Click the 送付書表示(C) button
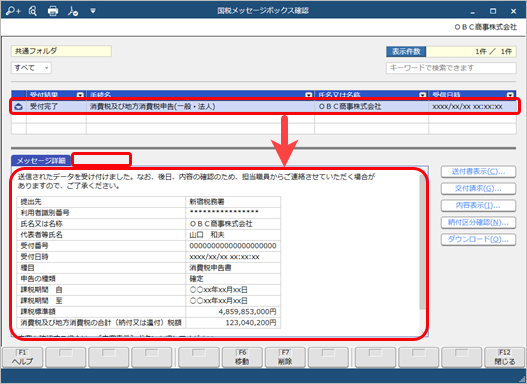 pos(478,172)
